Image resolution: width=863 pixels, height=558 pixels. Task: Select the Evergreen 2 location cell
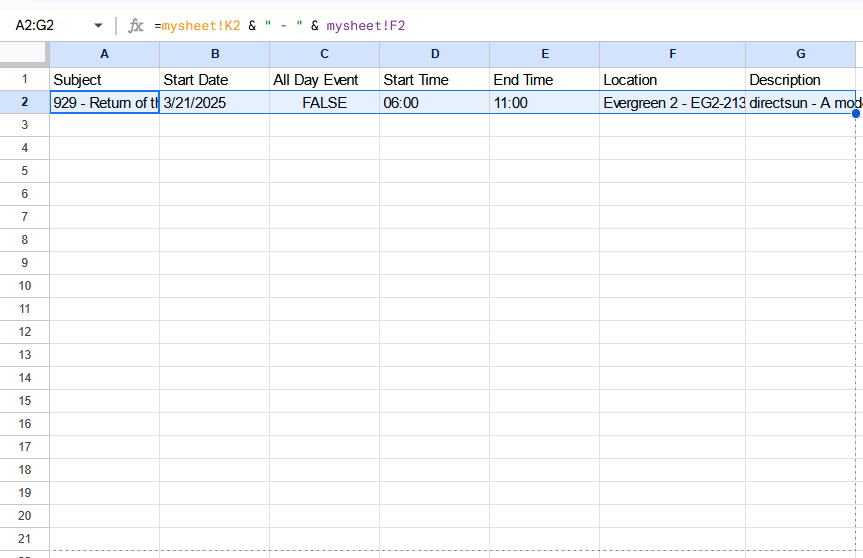coord(673,103)
